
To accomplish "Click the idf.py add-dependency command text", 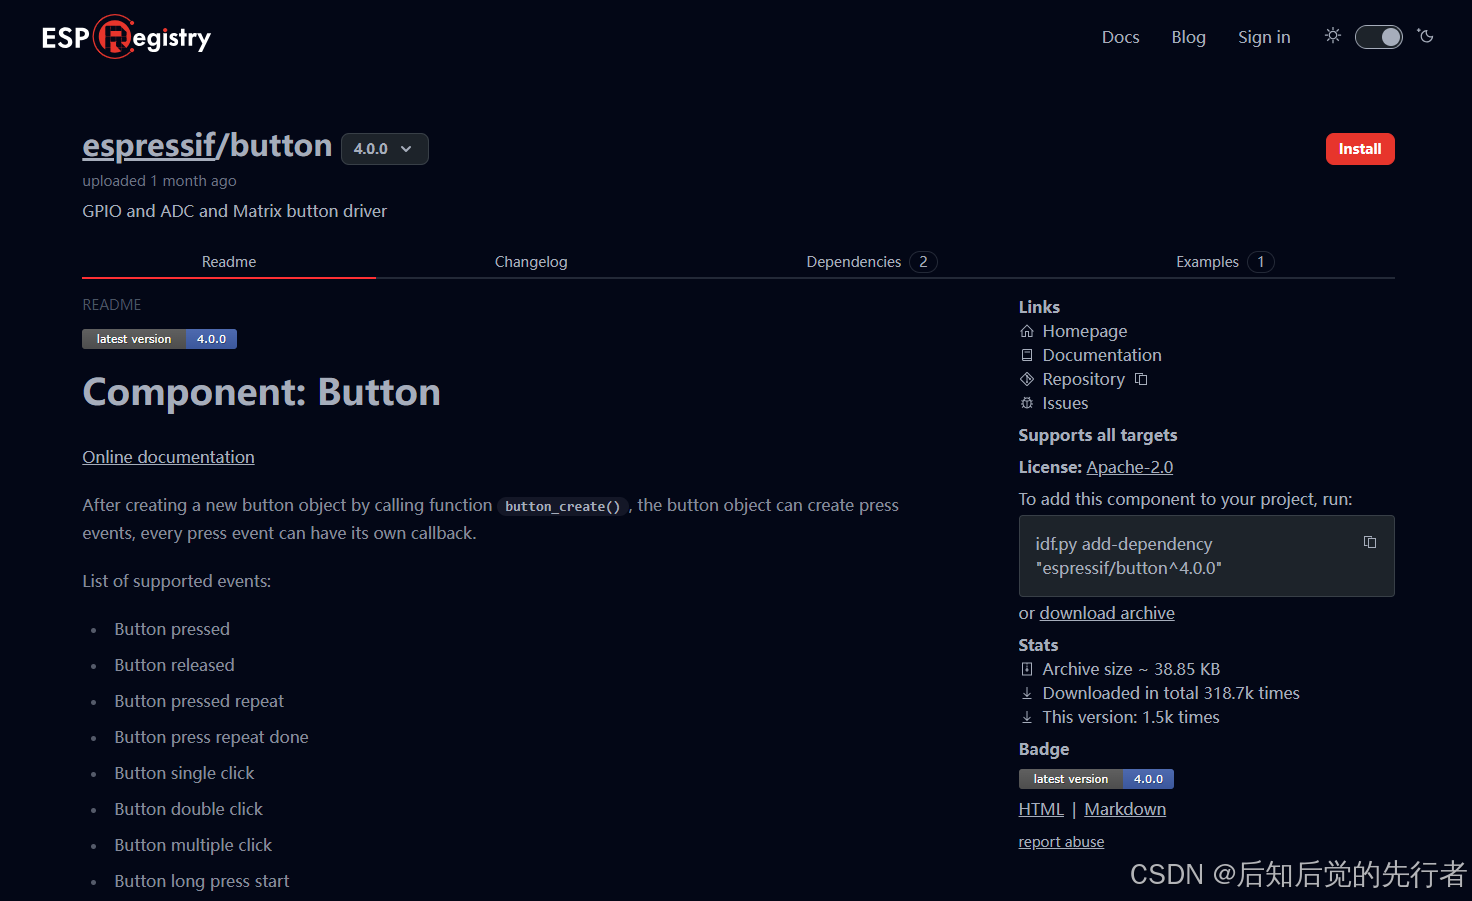I will (1128, 556).
